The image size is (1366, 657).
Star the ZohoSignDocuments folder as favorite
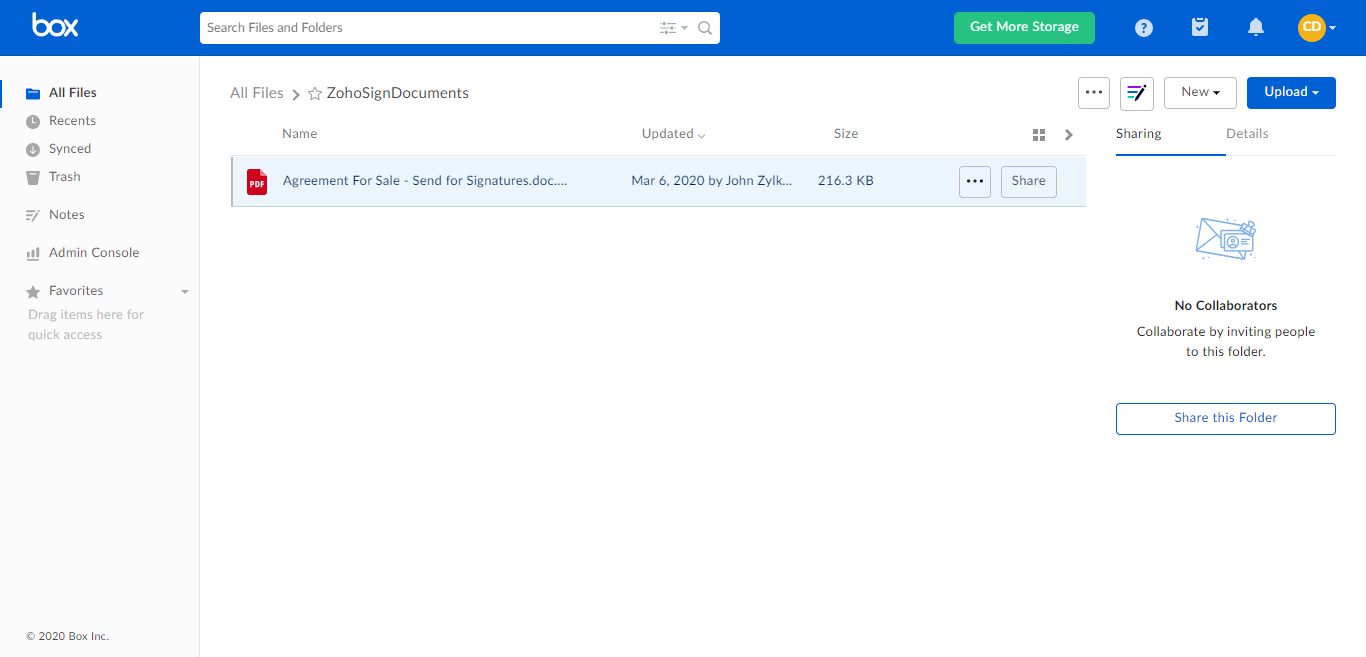(x=315, y=93)
